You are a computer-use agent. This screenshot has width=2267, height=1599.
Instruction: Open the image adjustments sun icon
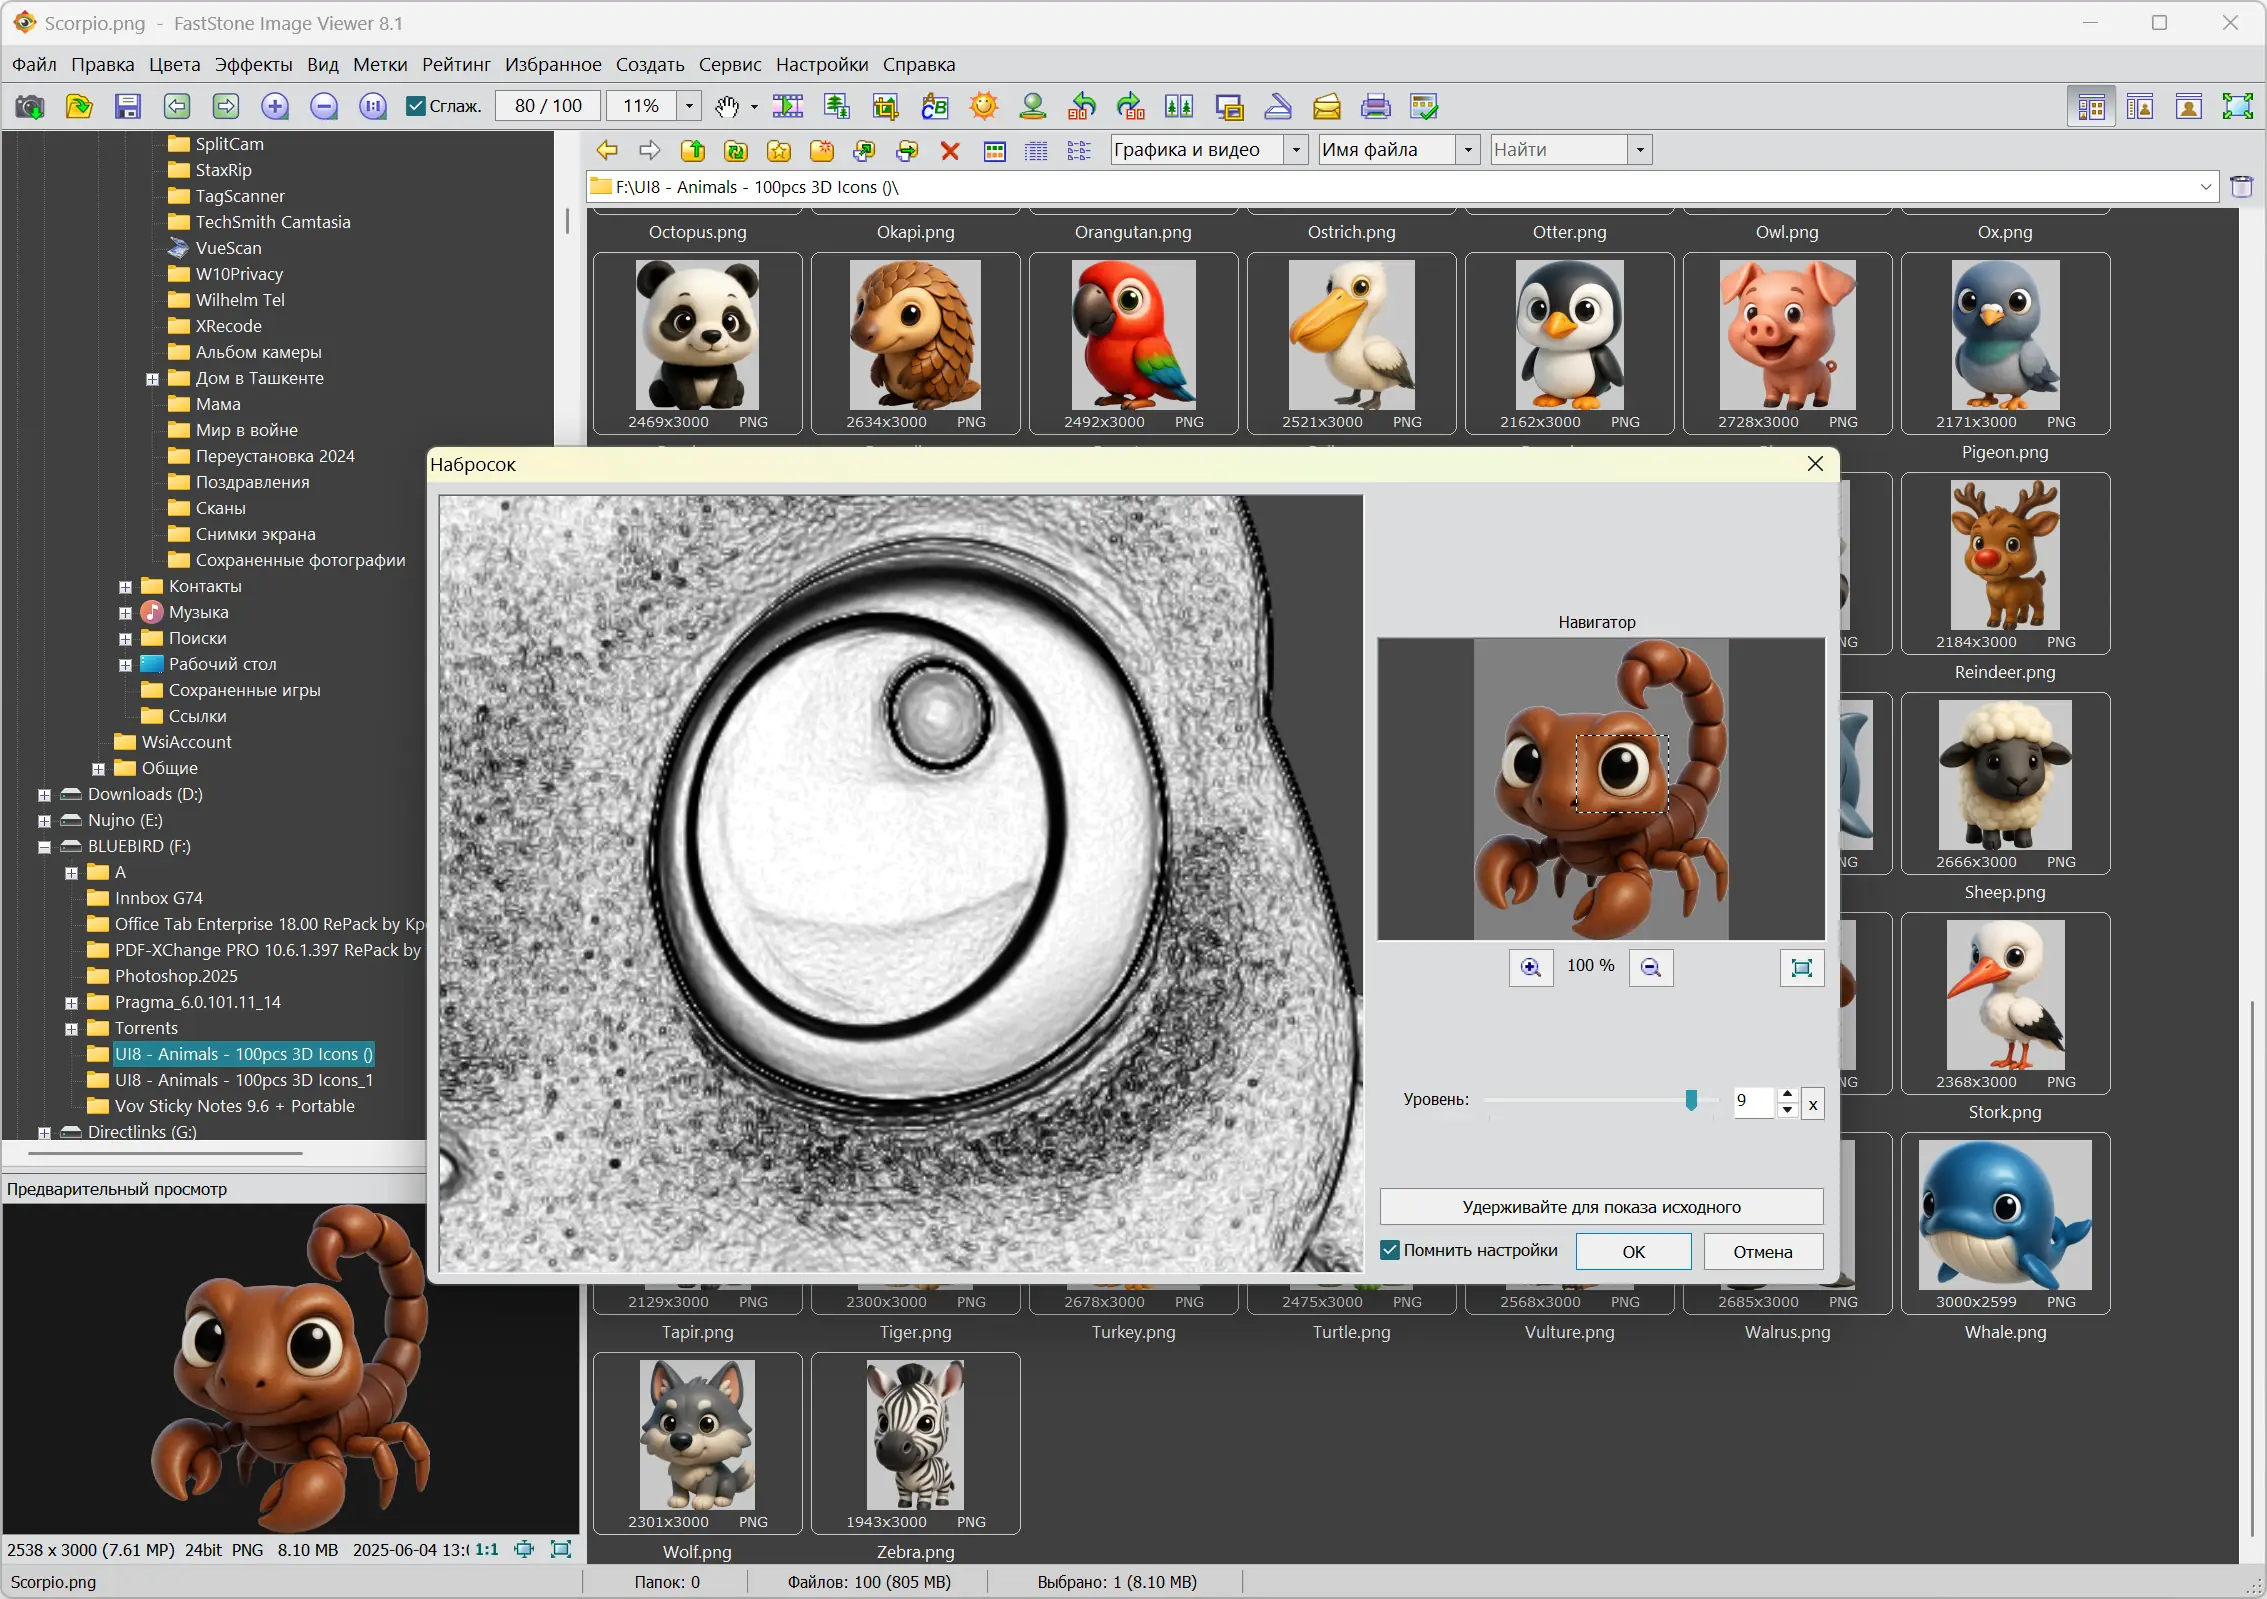tap(982, 106)
